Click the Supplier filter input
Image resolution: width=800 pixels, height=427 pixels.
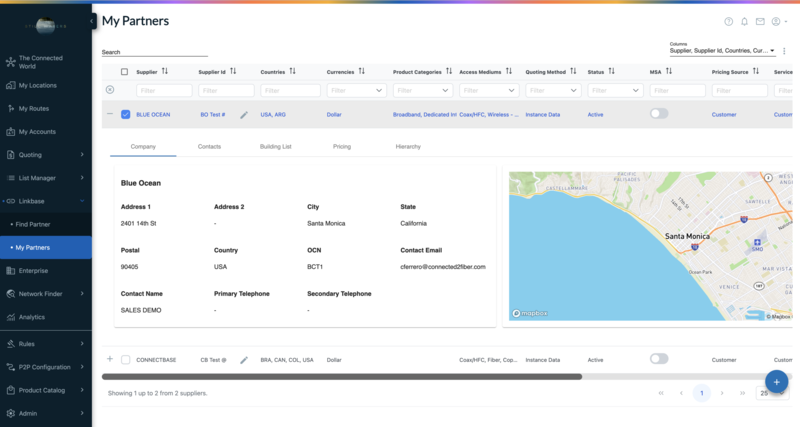click(x=164, y=90)
